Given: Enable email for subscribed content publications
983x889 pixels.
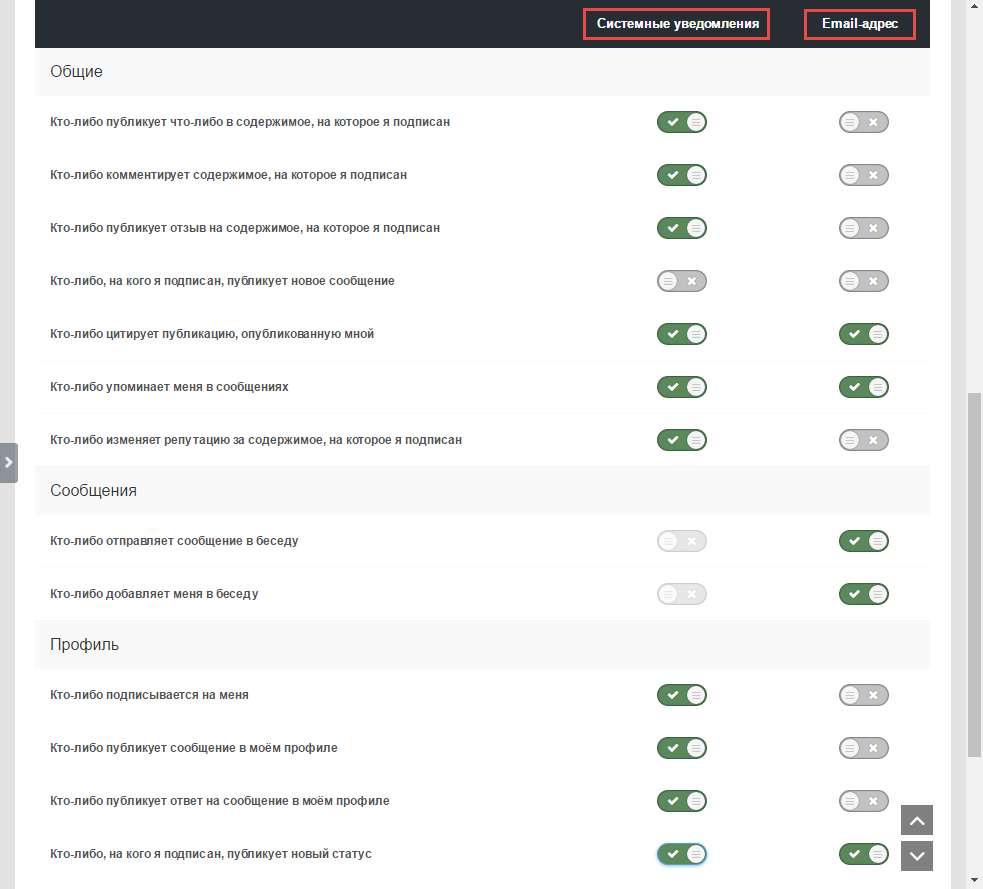Looking at the screenshot, I should 863,122.
